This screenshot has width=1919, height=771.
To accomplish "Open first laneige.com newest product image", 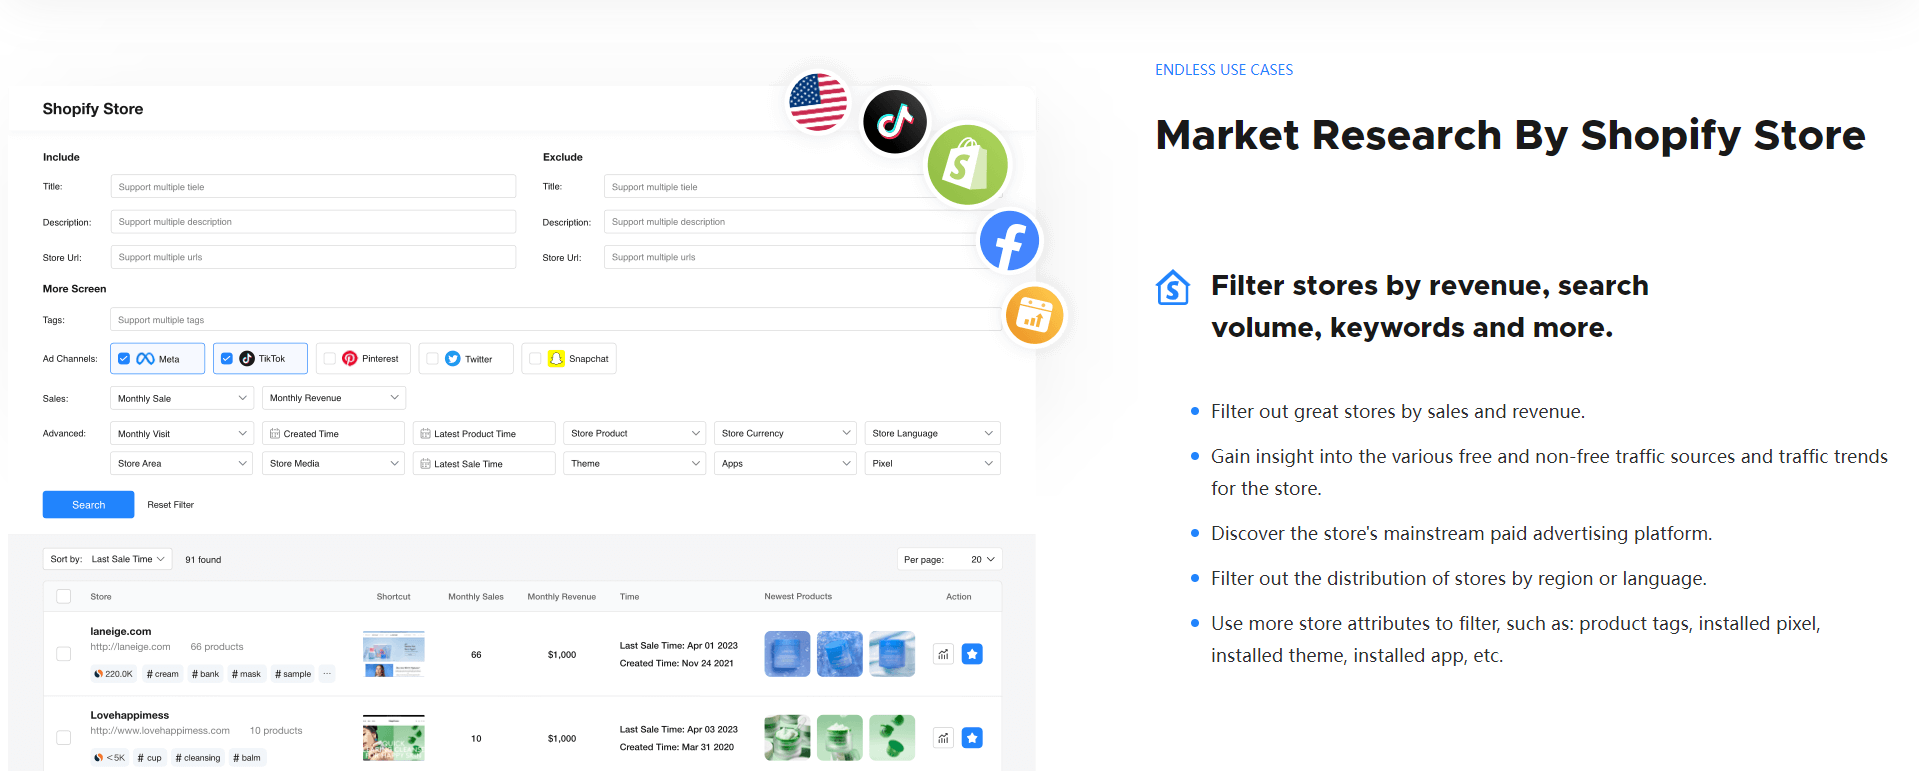I will click(x=787, y=654).
